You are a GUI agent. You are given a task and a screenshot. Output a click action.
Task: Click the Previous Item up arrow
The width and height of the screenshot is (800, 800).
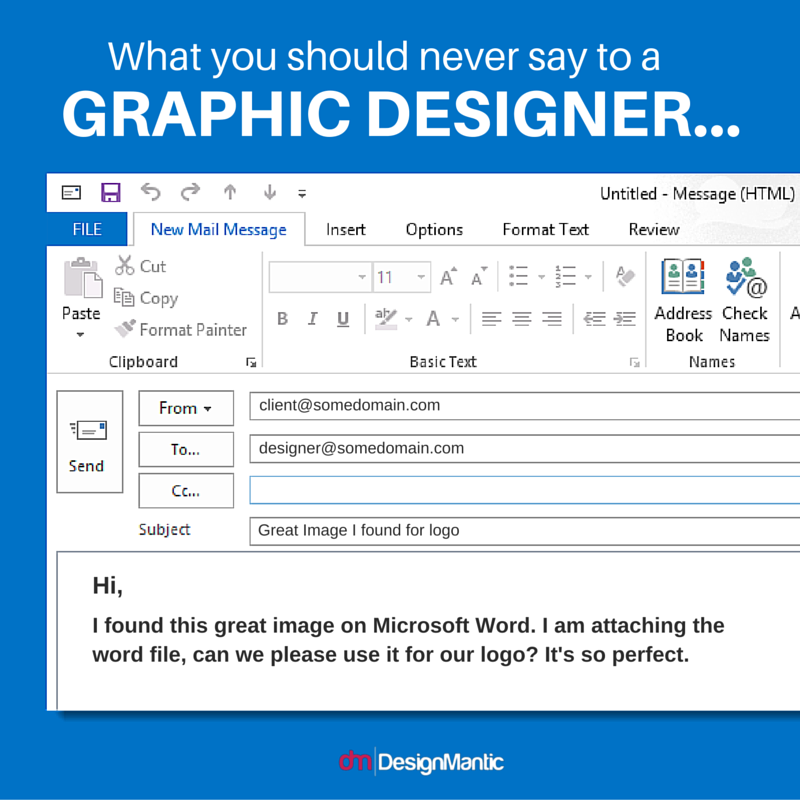230,192
